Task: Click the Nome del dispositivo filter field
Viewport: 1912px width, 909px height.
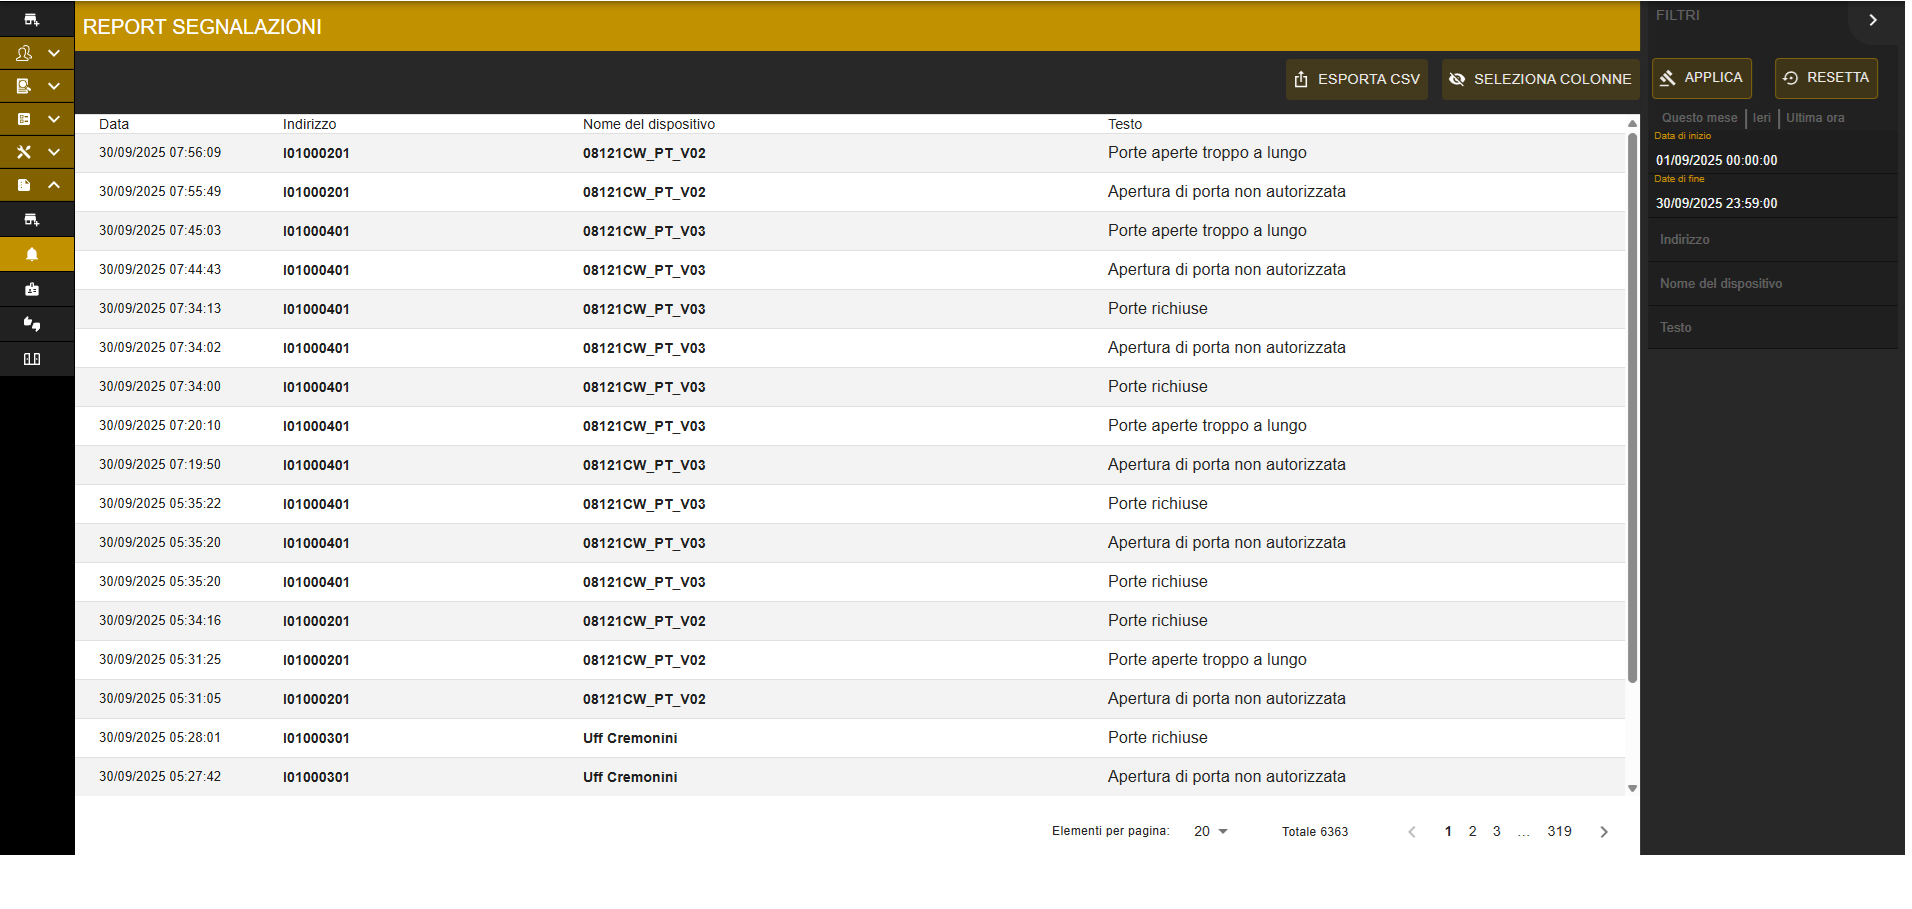Action: coord(1773,284)
